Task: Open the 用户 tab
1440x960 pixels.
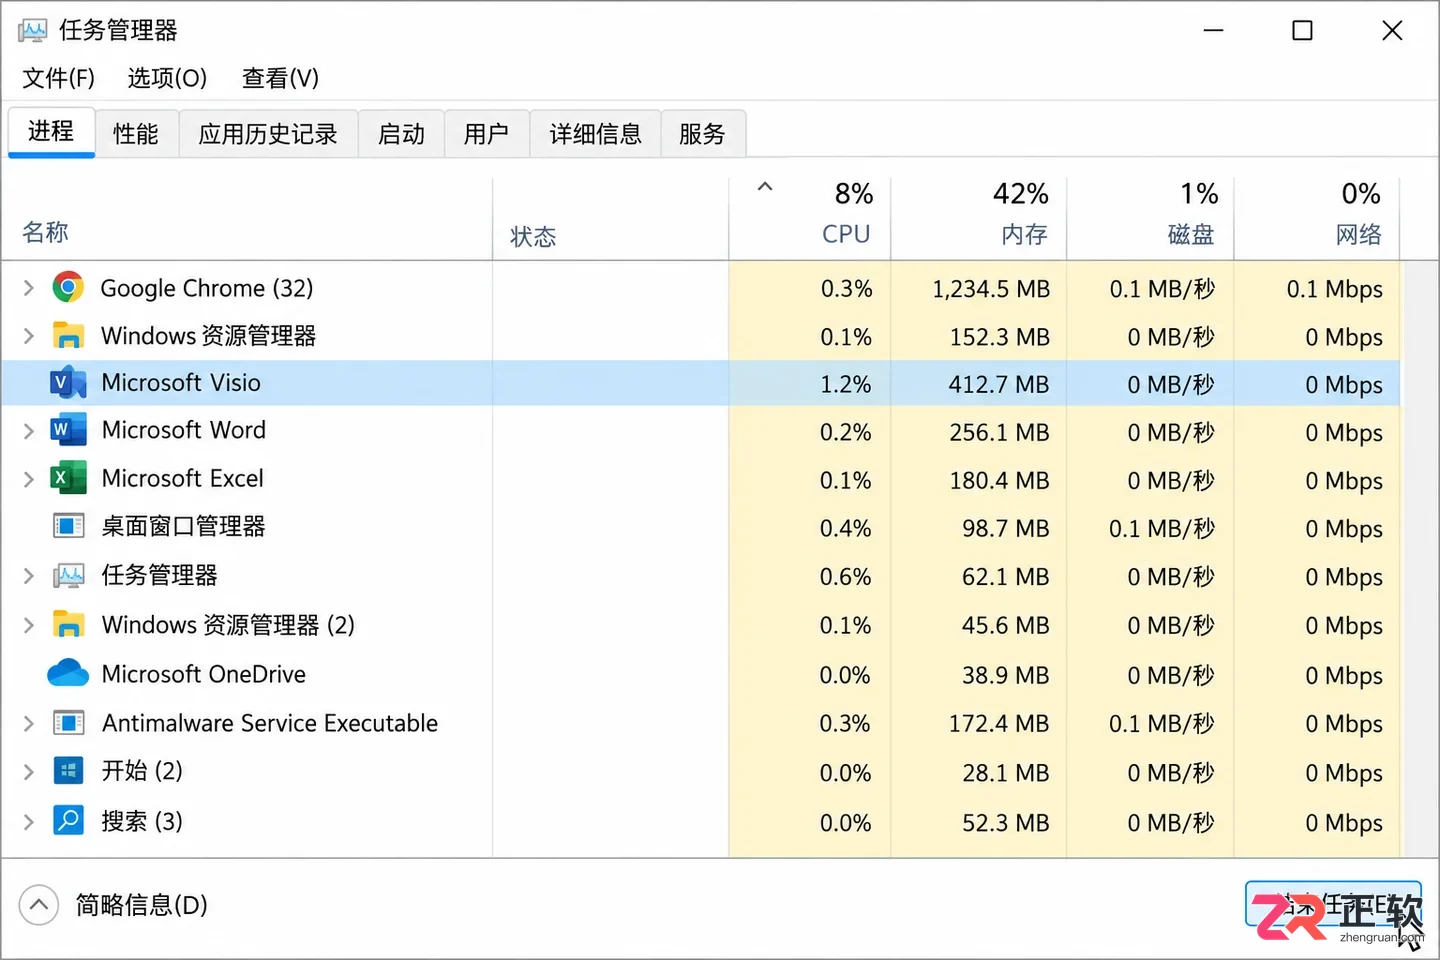Action: pos(486,134)
